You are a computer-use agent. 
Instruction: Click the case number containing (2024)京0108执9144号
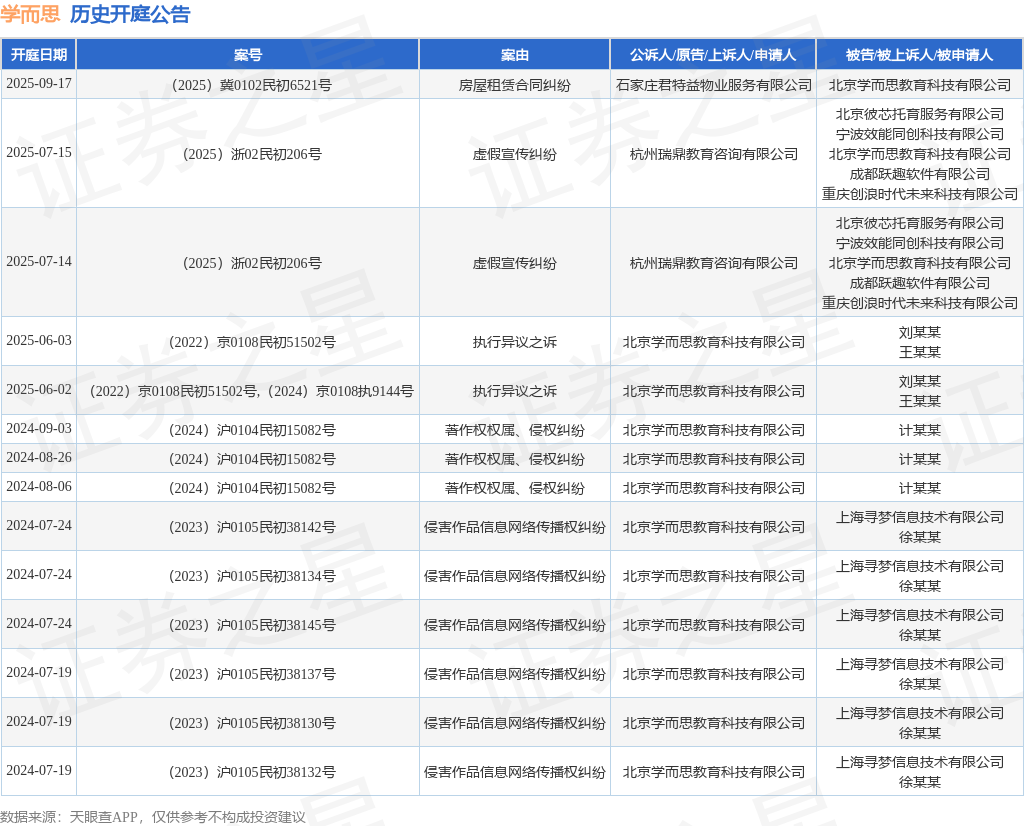pyautogui.click(x=251, y=391)
